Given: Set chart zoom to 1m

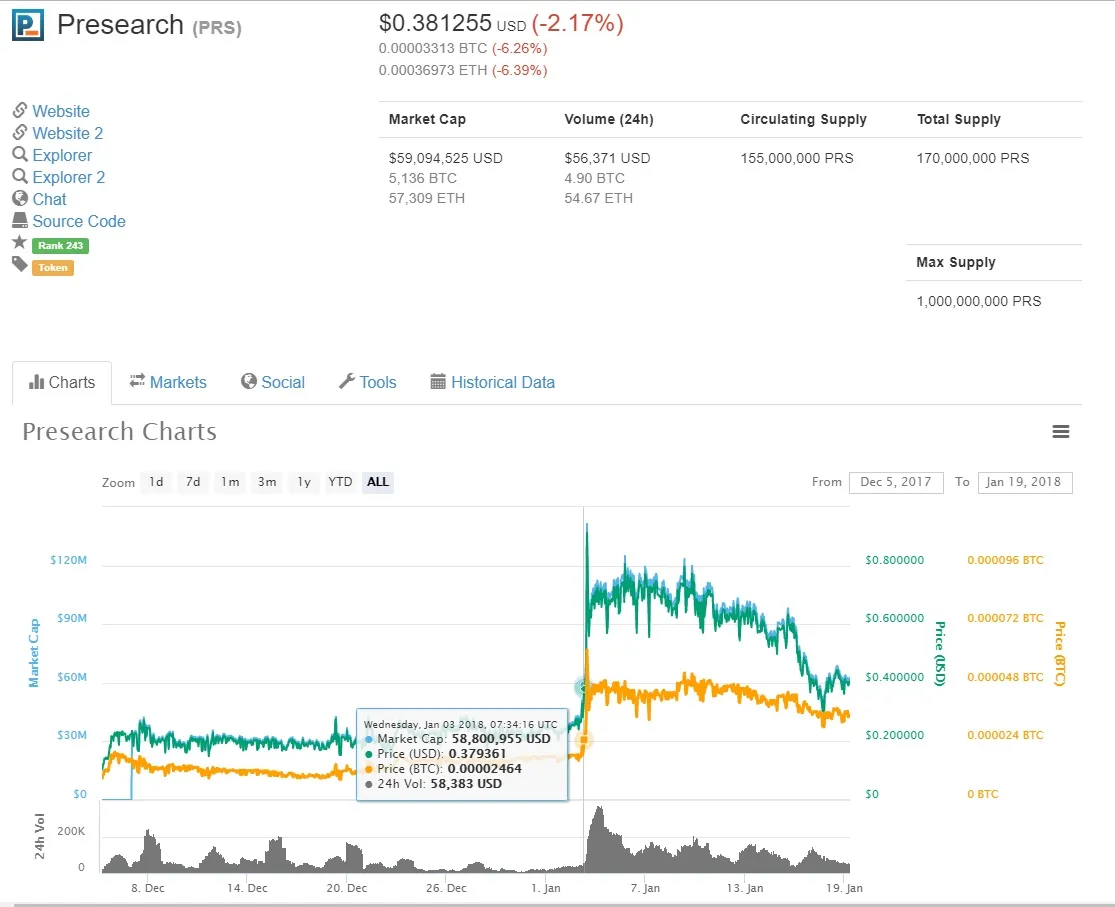Looking at the screenshot, I should click(230, 482).
